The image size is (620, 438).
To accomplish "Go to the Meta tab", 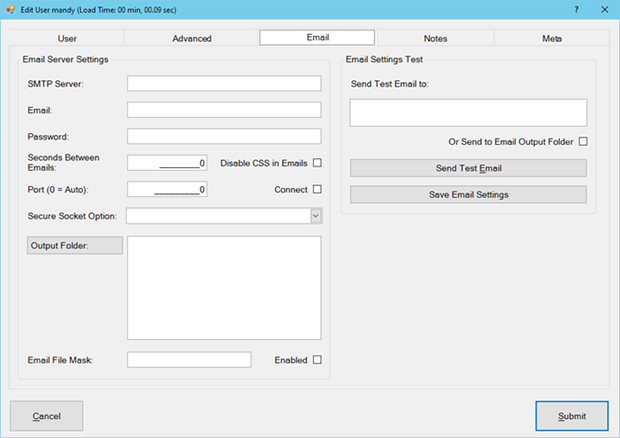I will (552, 38).
